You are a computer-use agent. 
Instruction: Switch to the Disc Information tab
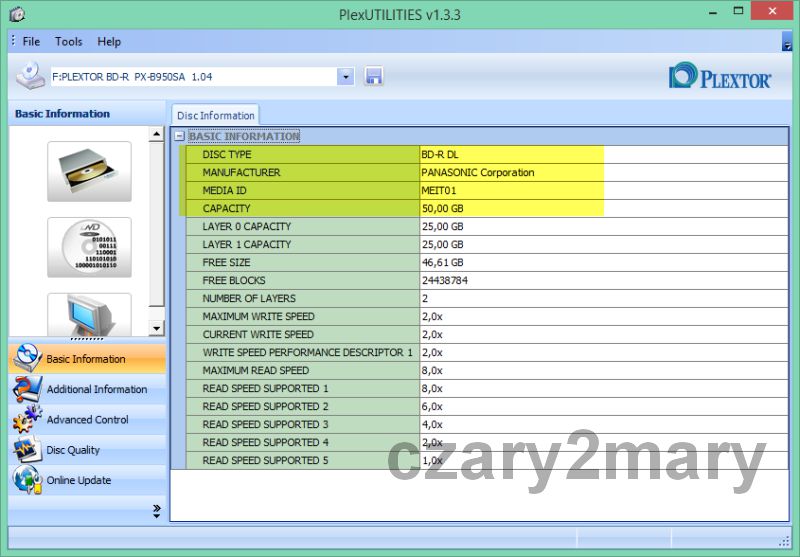(x=215, y=115)
